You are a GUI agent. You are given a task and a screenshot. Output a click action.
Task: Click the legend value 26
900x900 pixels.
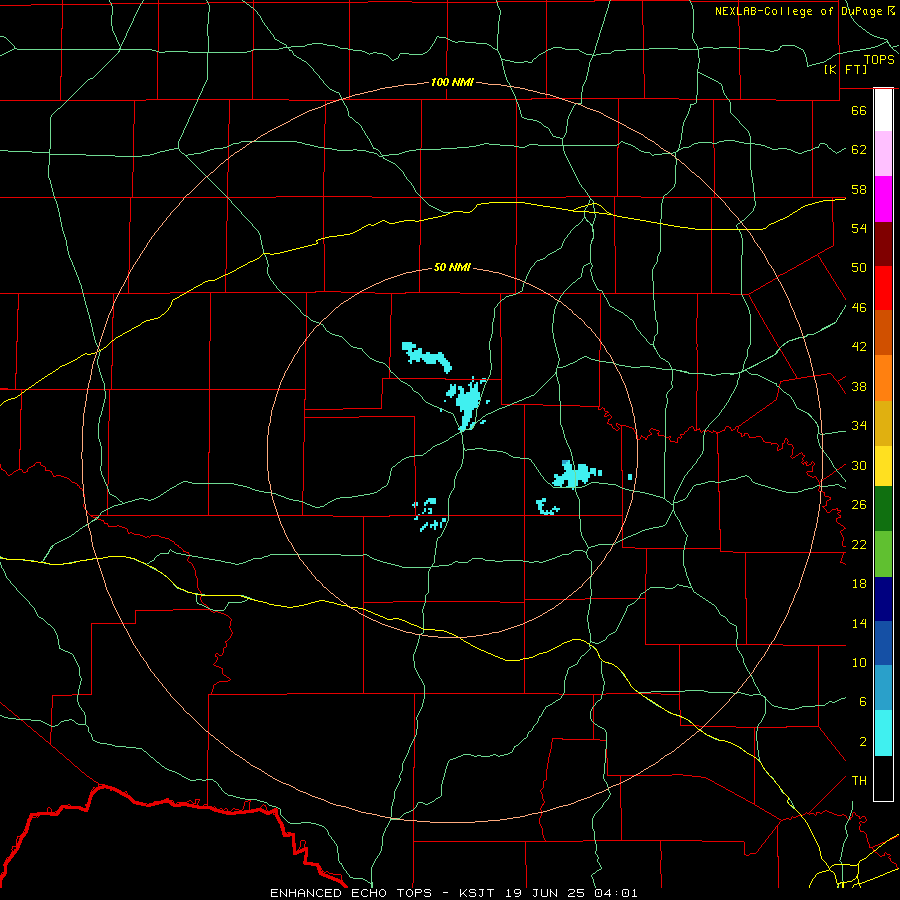coord(859,505)
